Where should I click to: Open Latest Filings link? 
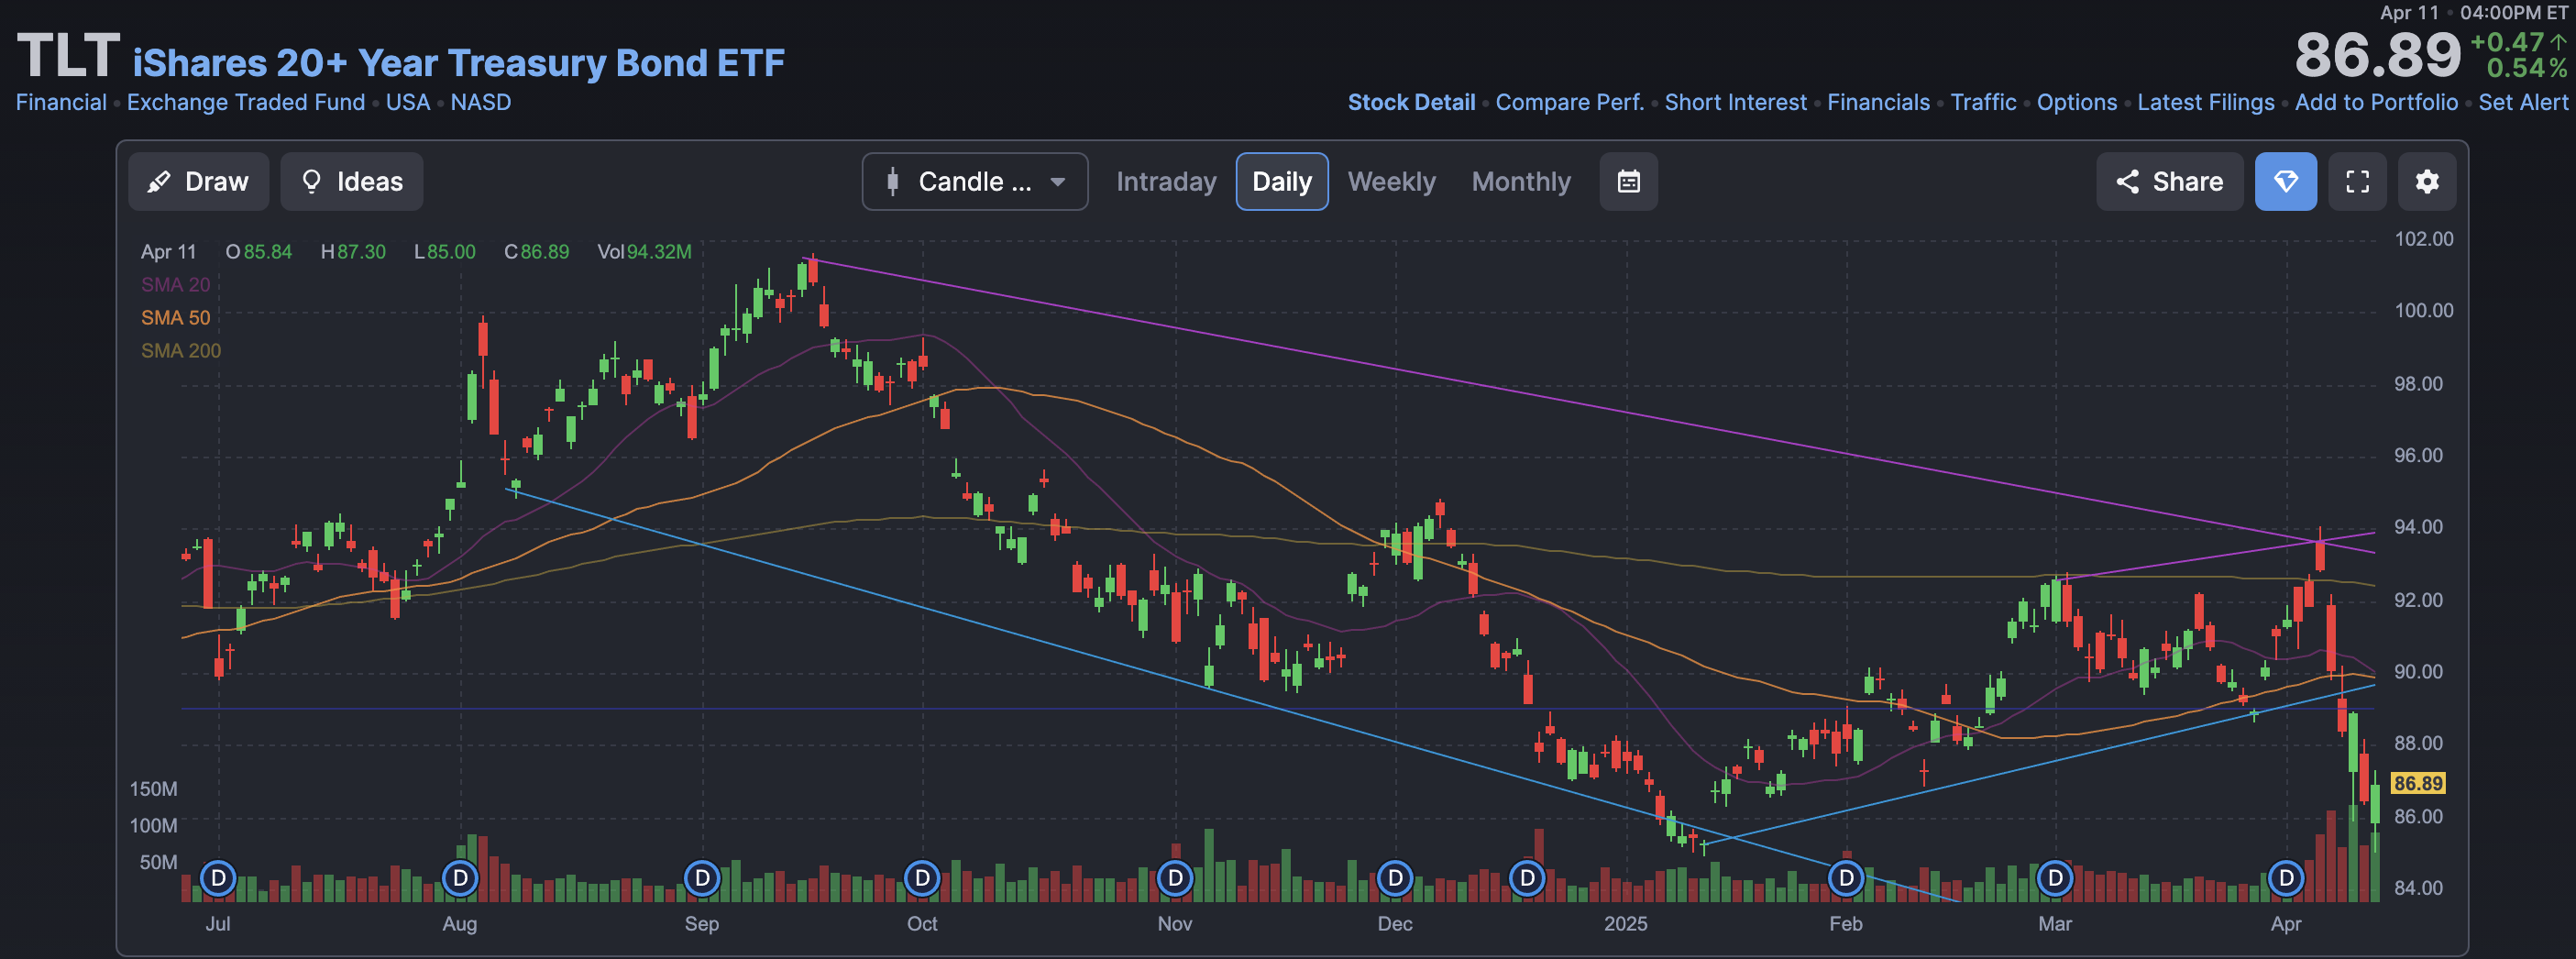click(2205, 103)
